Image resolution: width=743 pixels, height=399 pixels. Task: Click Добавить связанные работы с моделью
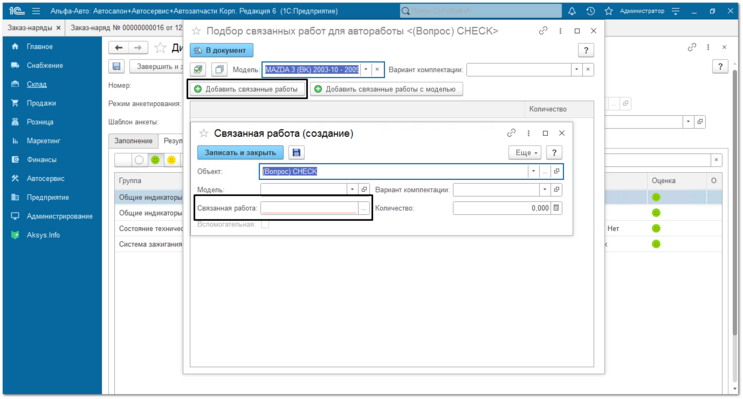[x=386, y=89]
